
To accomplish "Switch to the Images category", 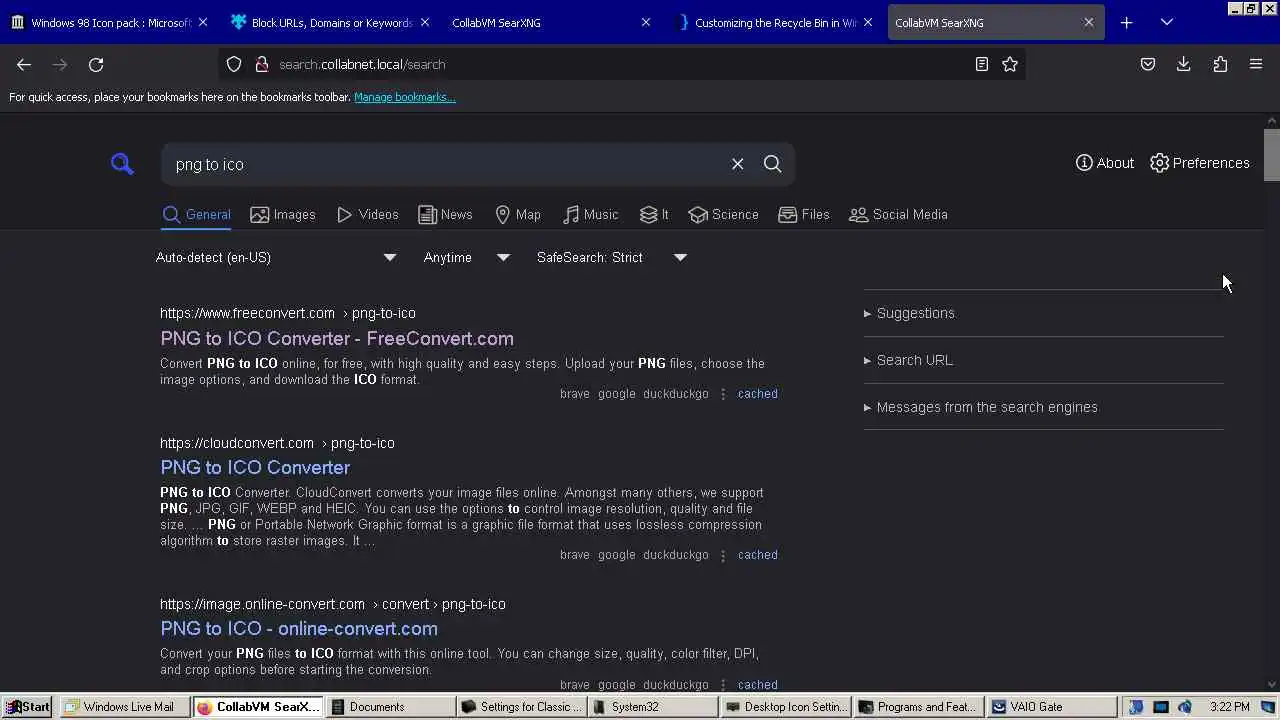I will tap(283, 214).
